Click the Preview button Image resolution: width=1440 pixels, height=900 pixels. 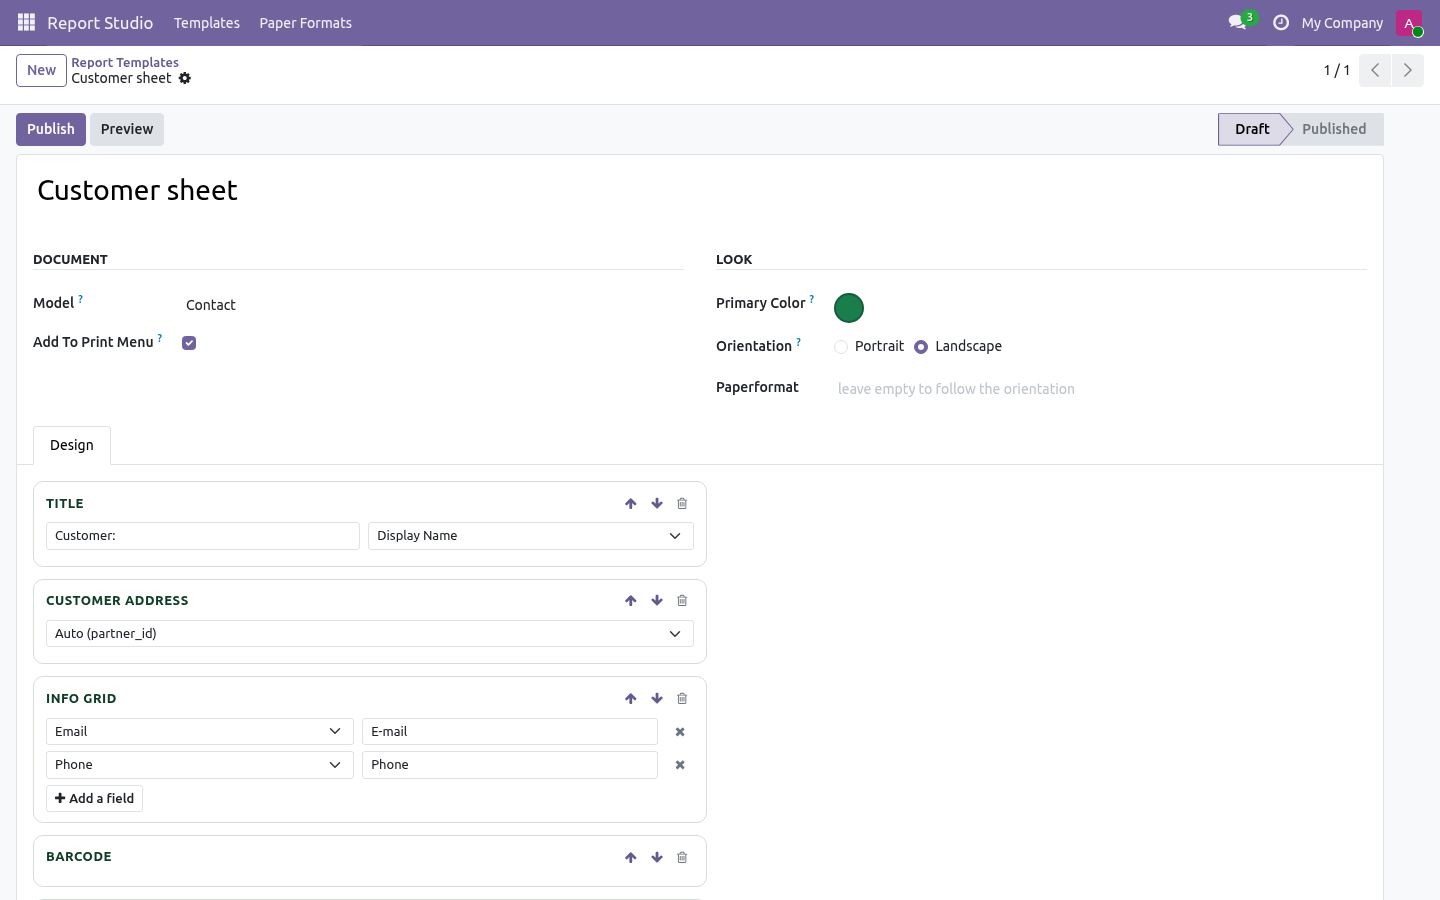(127, 129)
